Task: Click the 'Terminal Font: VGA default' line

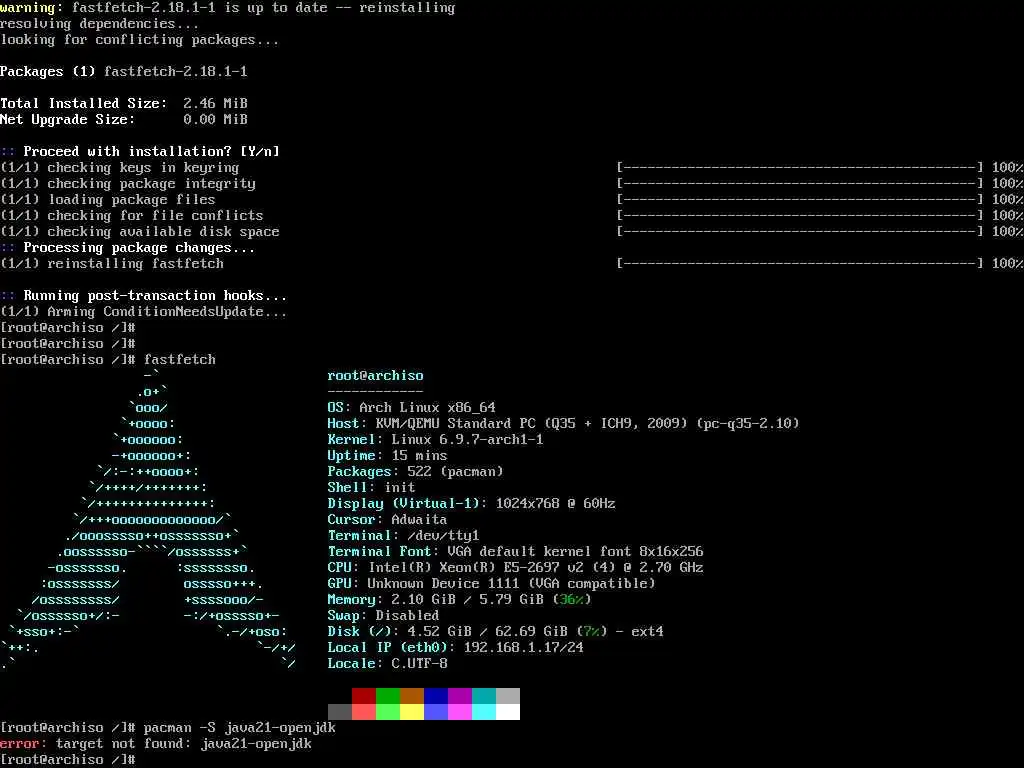Action: point(515,552)
